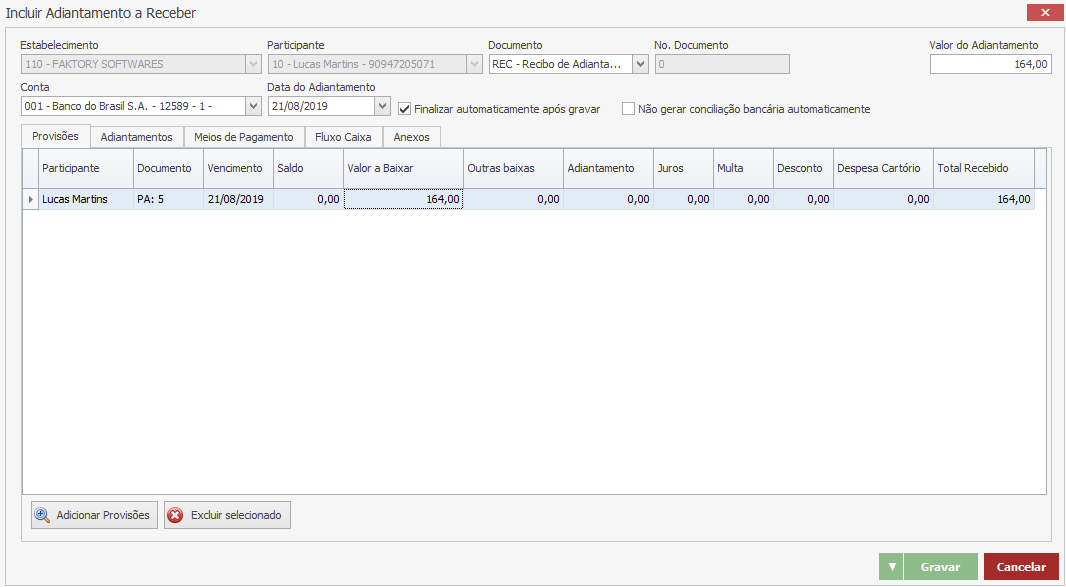Click the Valor a Baixar cell with 164,00
This screenshot has width=1066, height=587.
(403, 199)
